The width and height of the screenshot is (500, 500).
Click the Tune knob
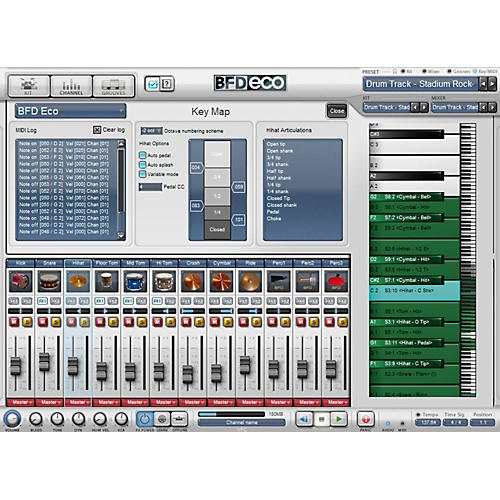[x=57, y=419]
